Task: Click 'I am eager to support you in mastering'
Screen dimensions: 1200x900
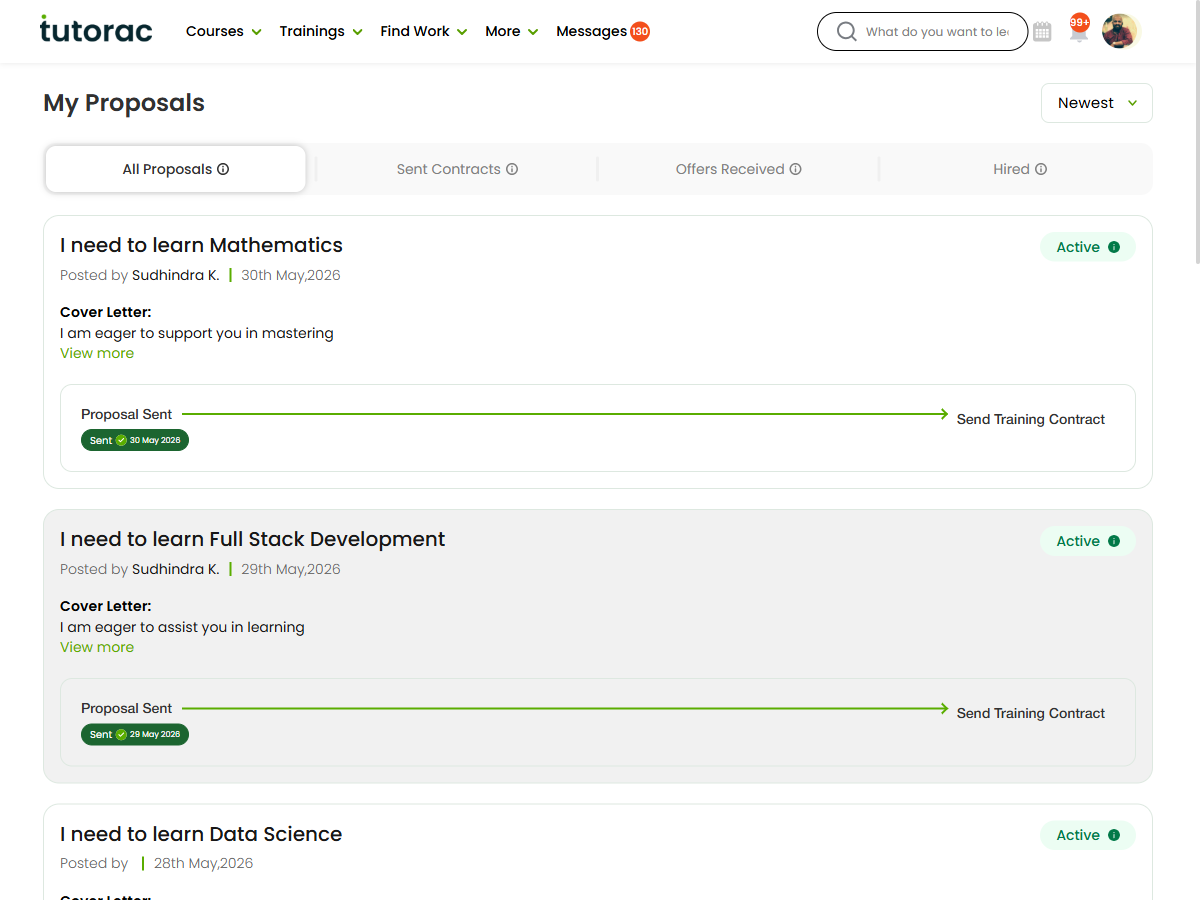Action: [x=197, y=333]
